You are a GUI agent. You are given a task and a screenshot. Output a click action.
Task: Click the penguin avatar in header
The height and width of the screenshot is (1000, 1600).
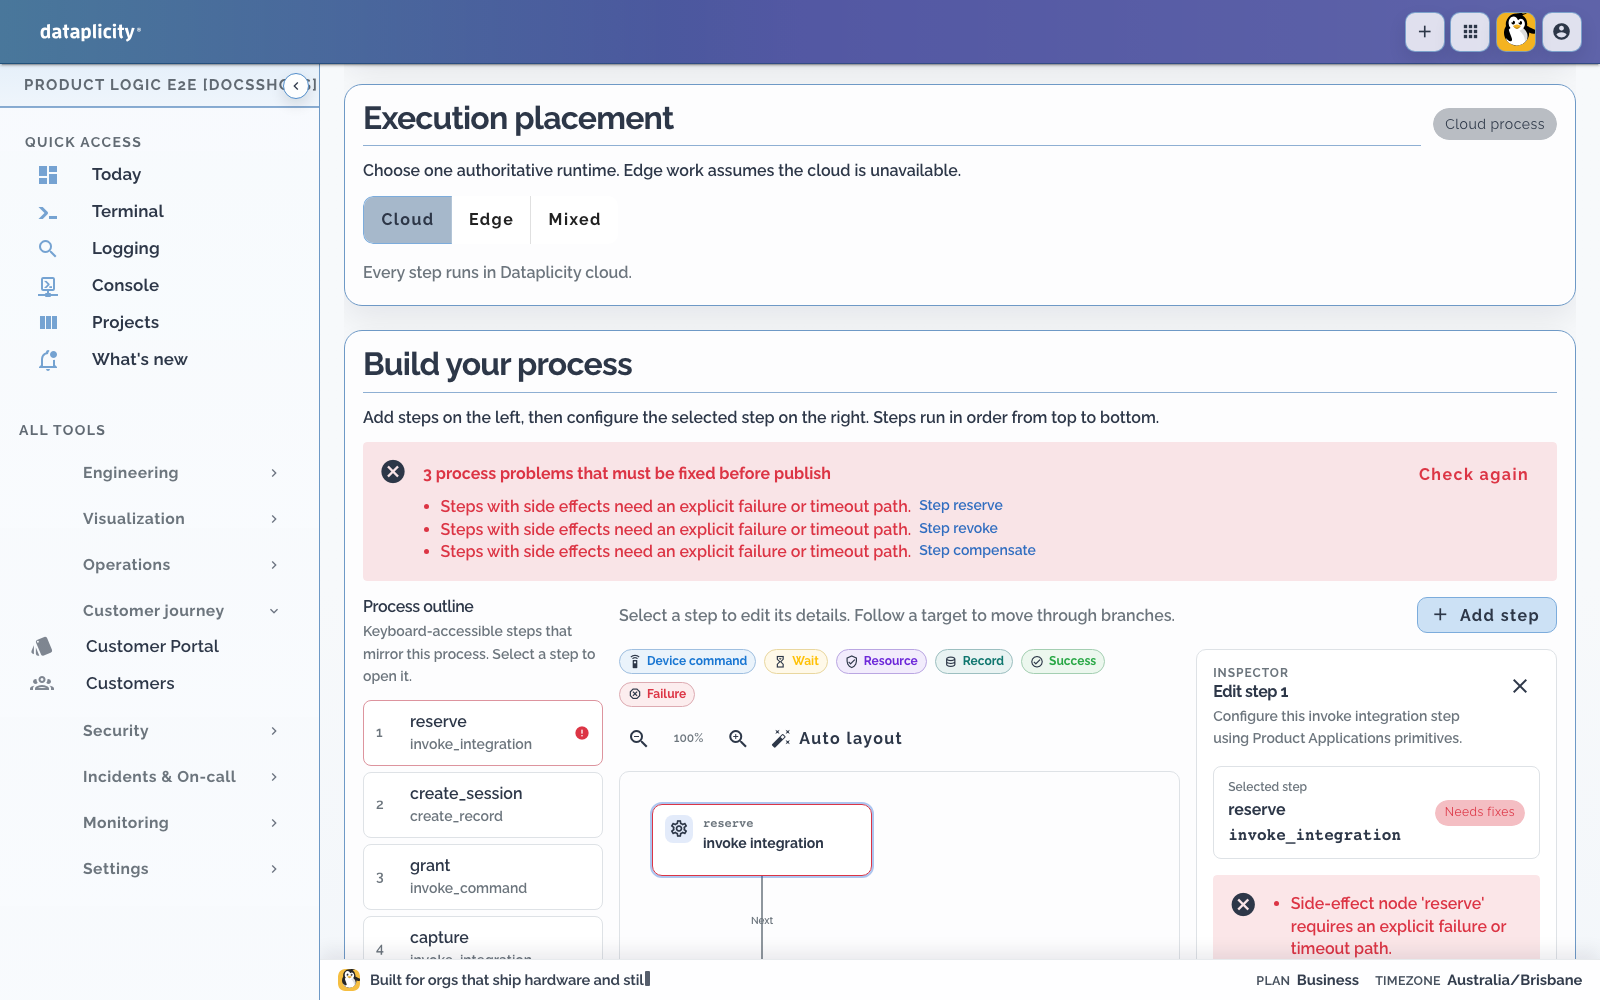click(x=1516, y=32)
